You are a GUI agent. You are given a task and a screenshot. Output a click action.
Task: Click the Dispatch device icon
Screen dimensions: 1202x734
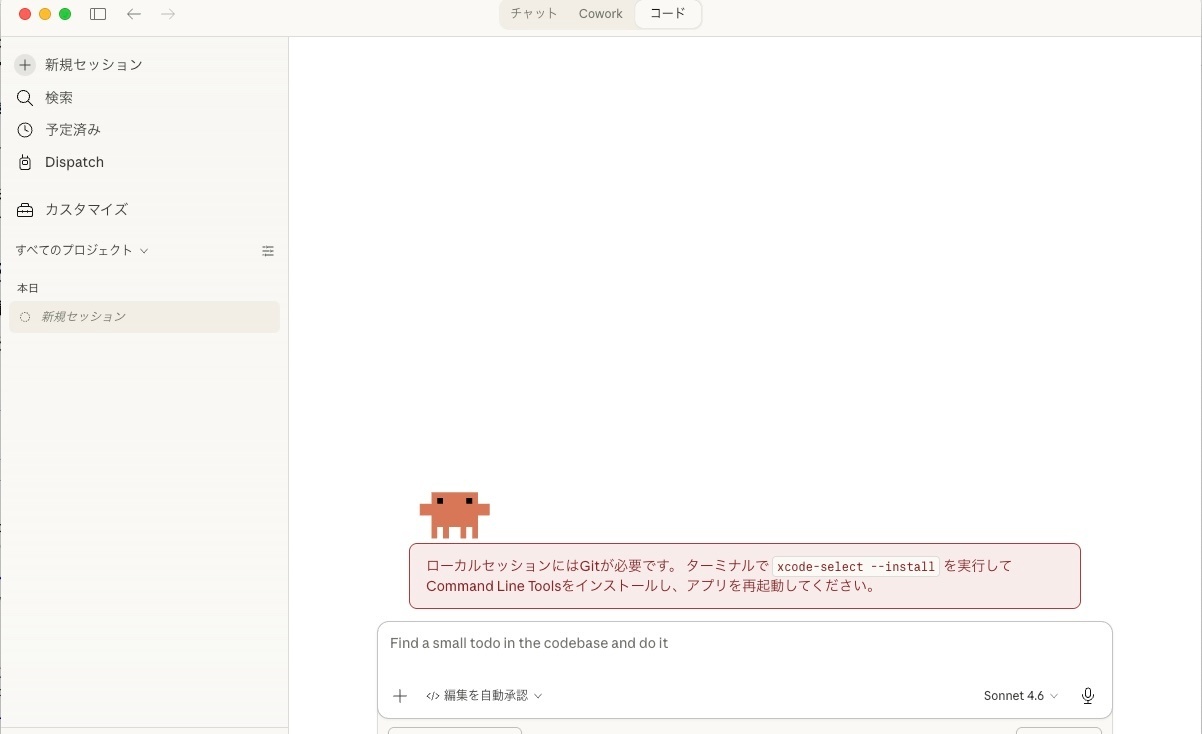(25, 162)
